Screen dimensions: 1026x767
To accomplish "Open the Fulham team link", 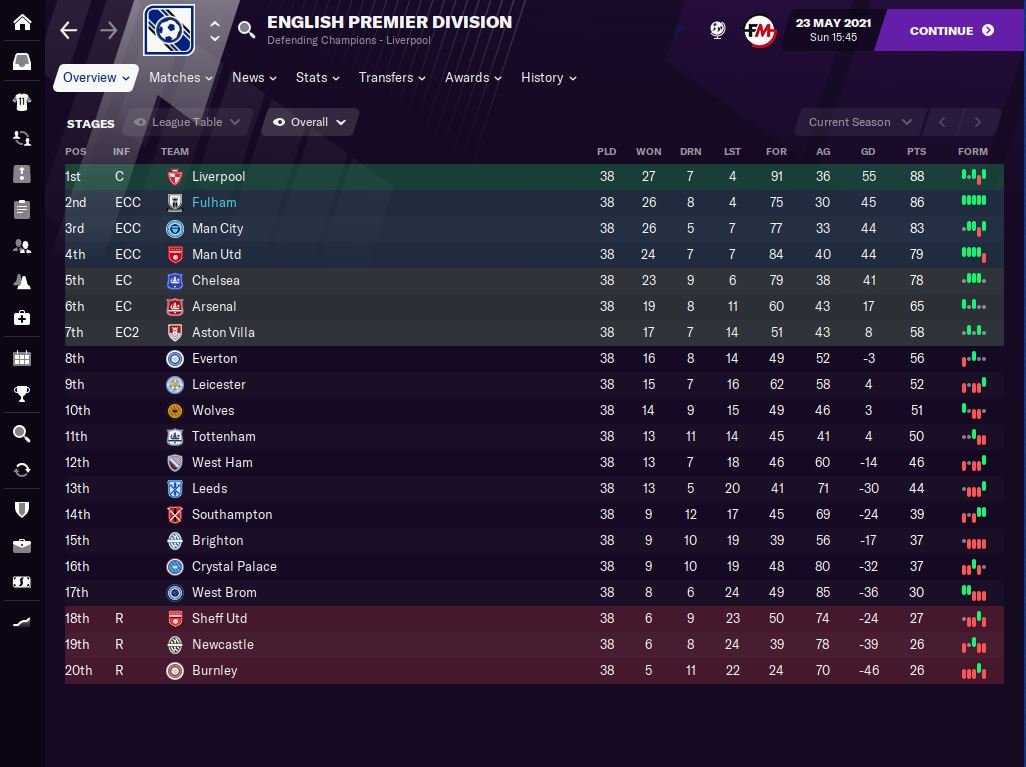I will tap(214, 202).
